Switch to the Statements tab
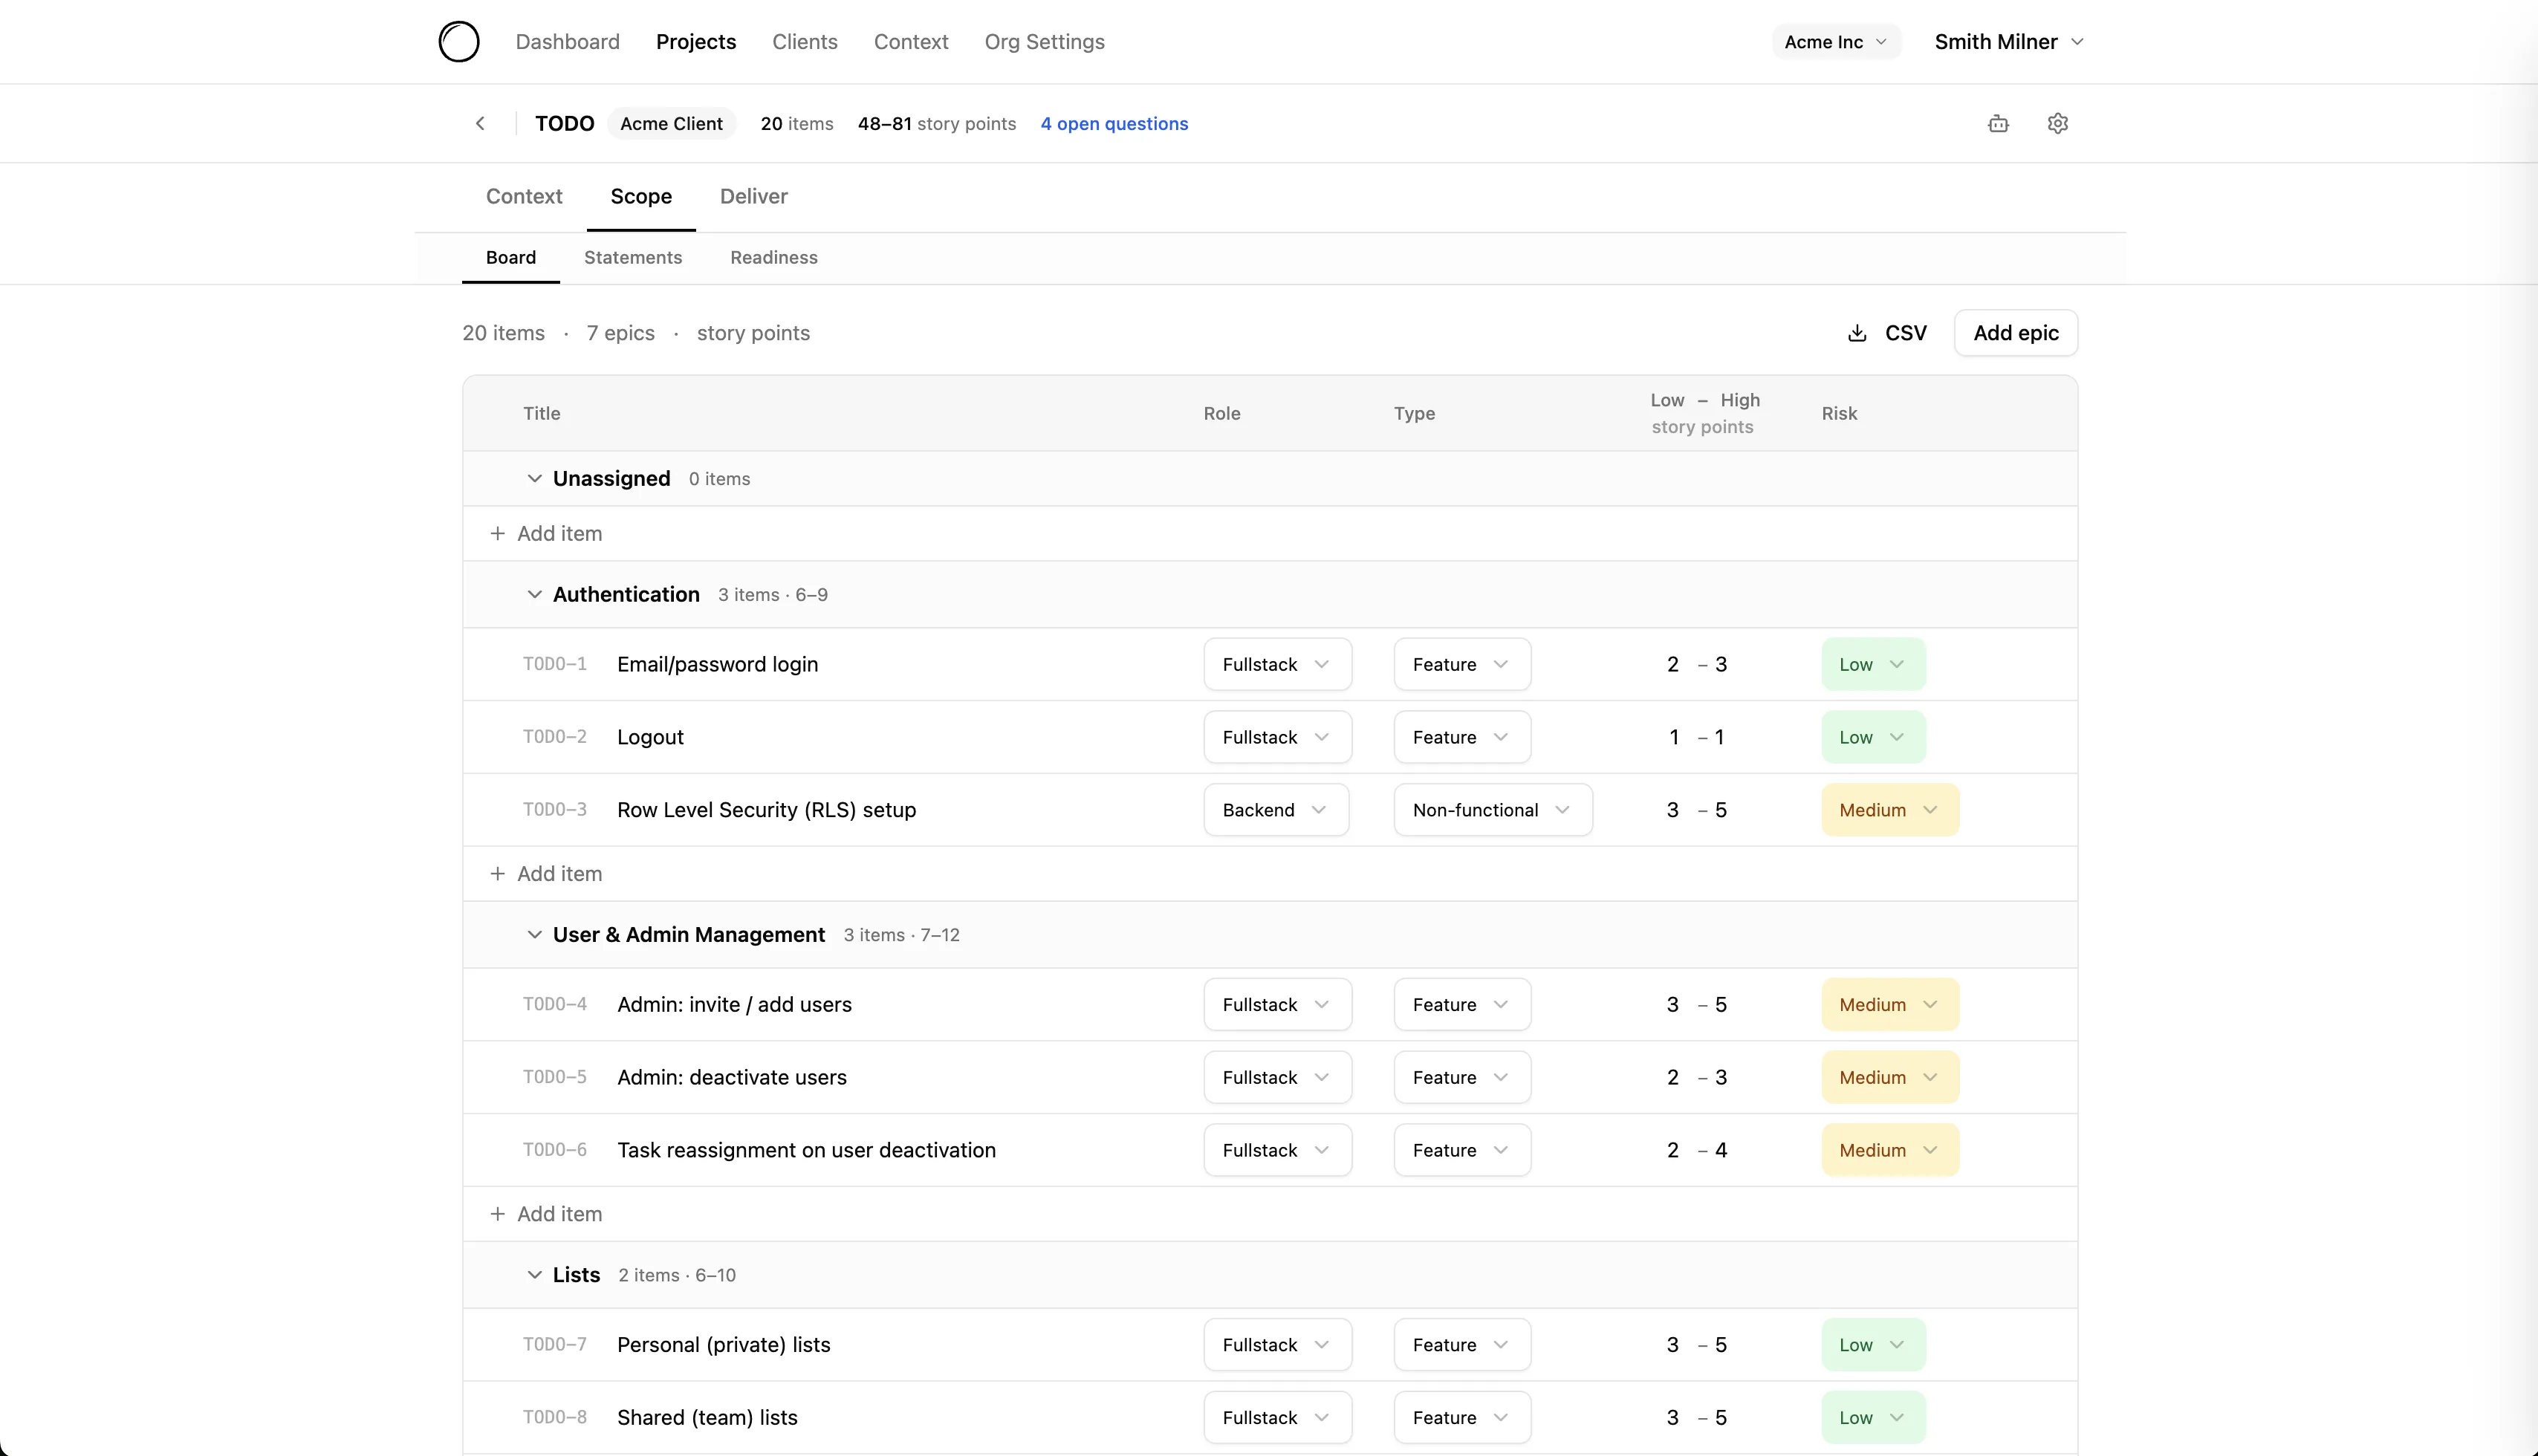This screenshot has width=2538, height=1456. coord(633,258)
